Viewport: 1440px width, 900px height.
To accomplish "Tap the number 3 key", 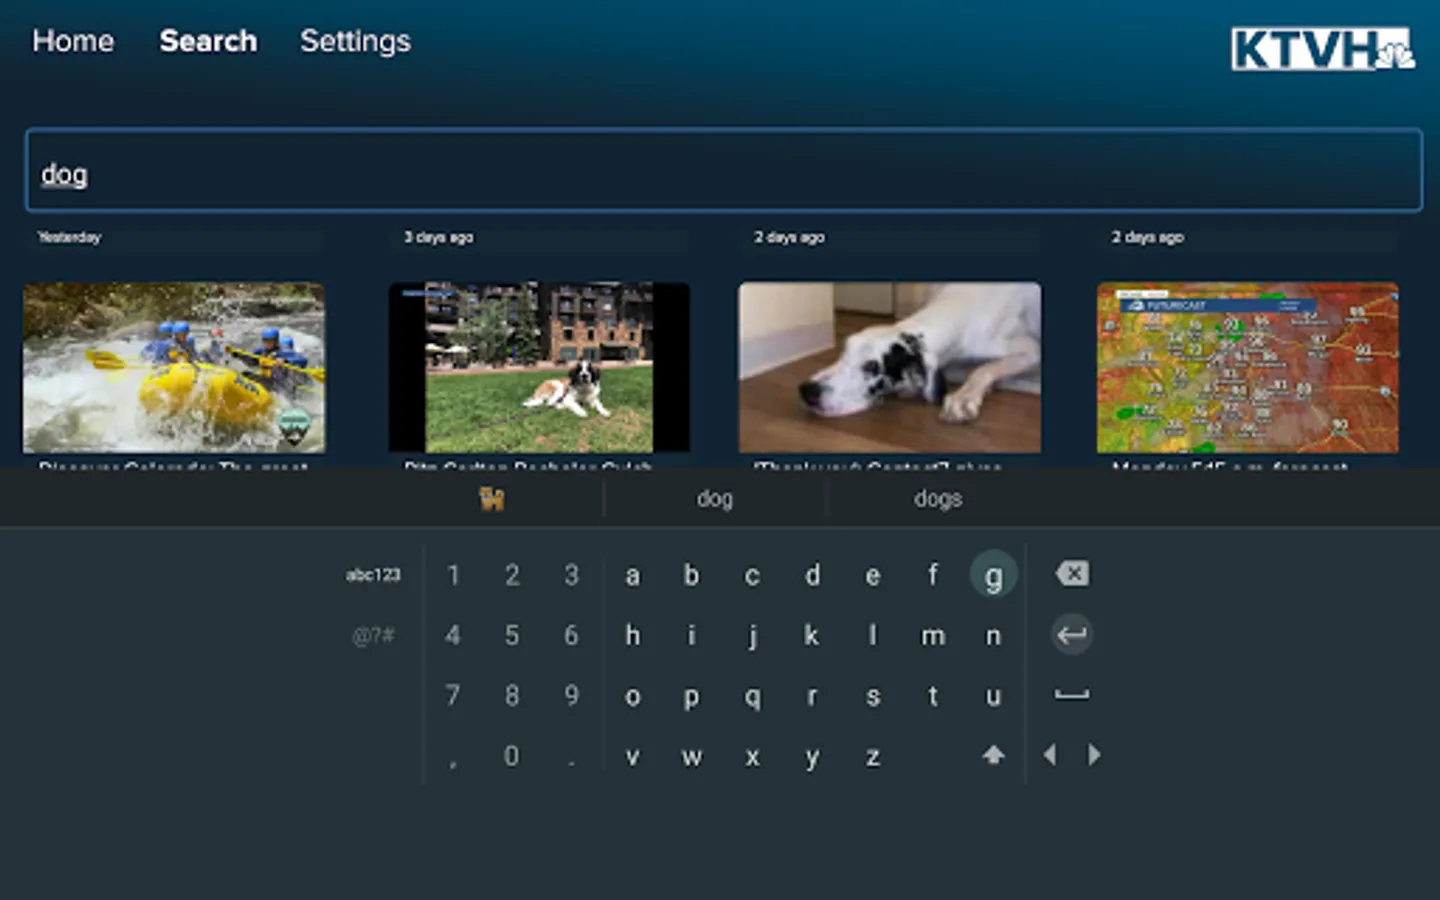I will pyautogui.click(x=571, y=575).
